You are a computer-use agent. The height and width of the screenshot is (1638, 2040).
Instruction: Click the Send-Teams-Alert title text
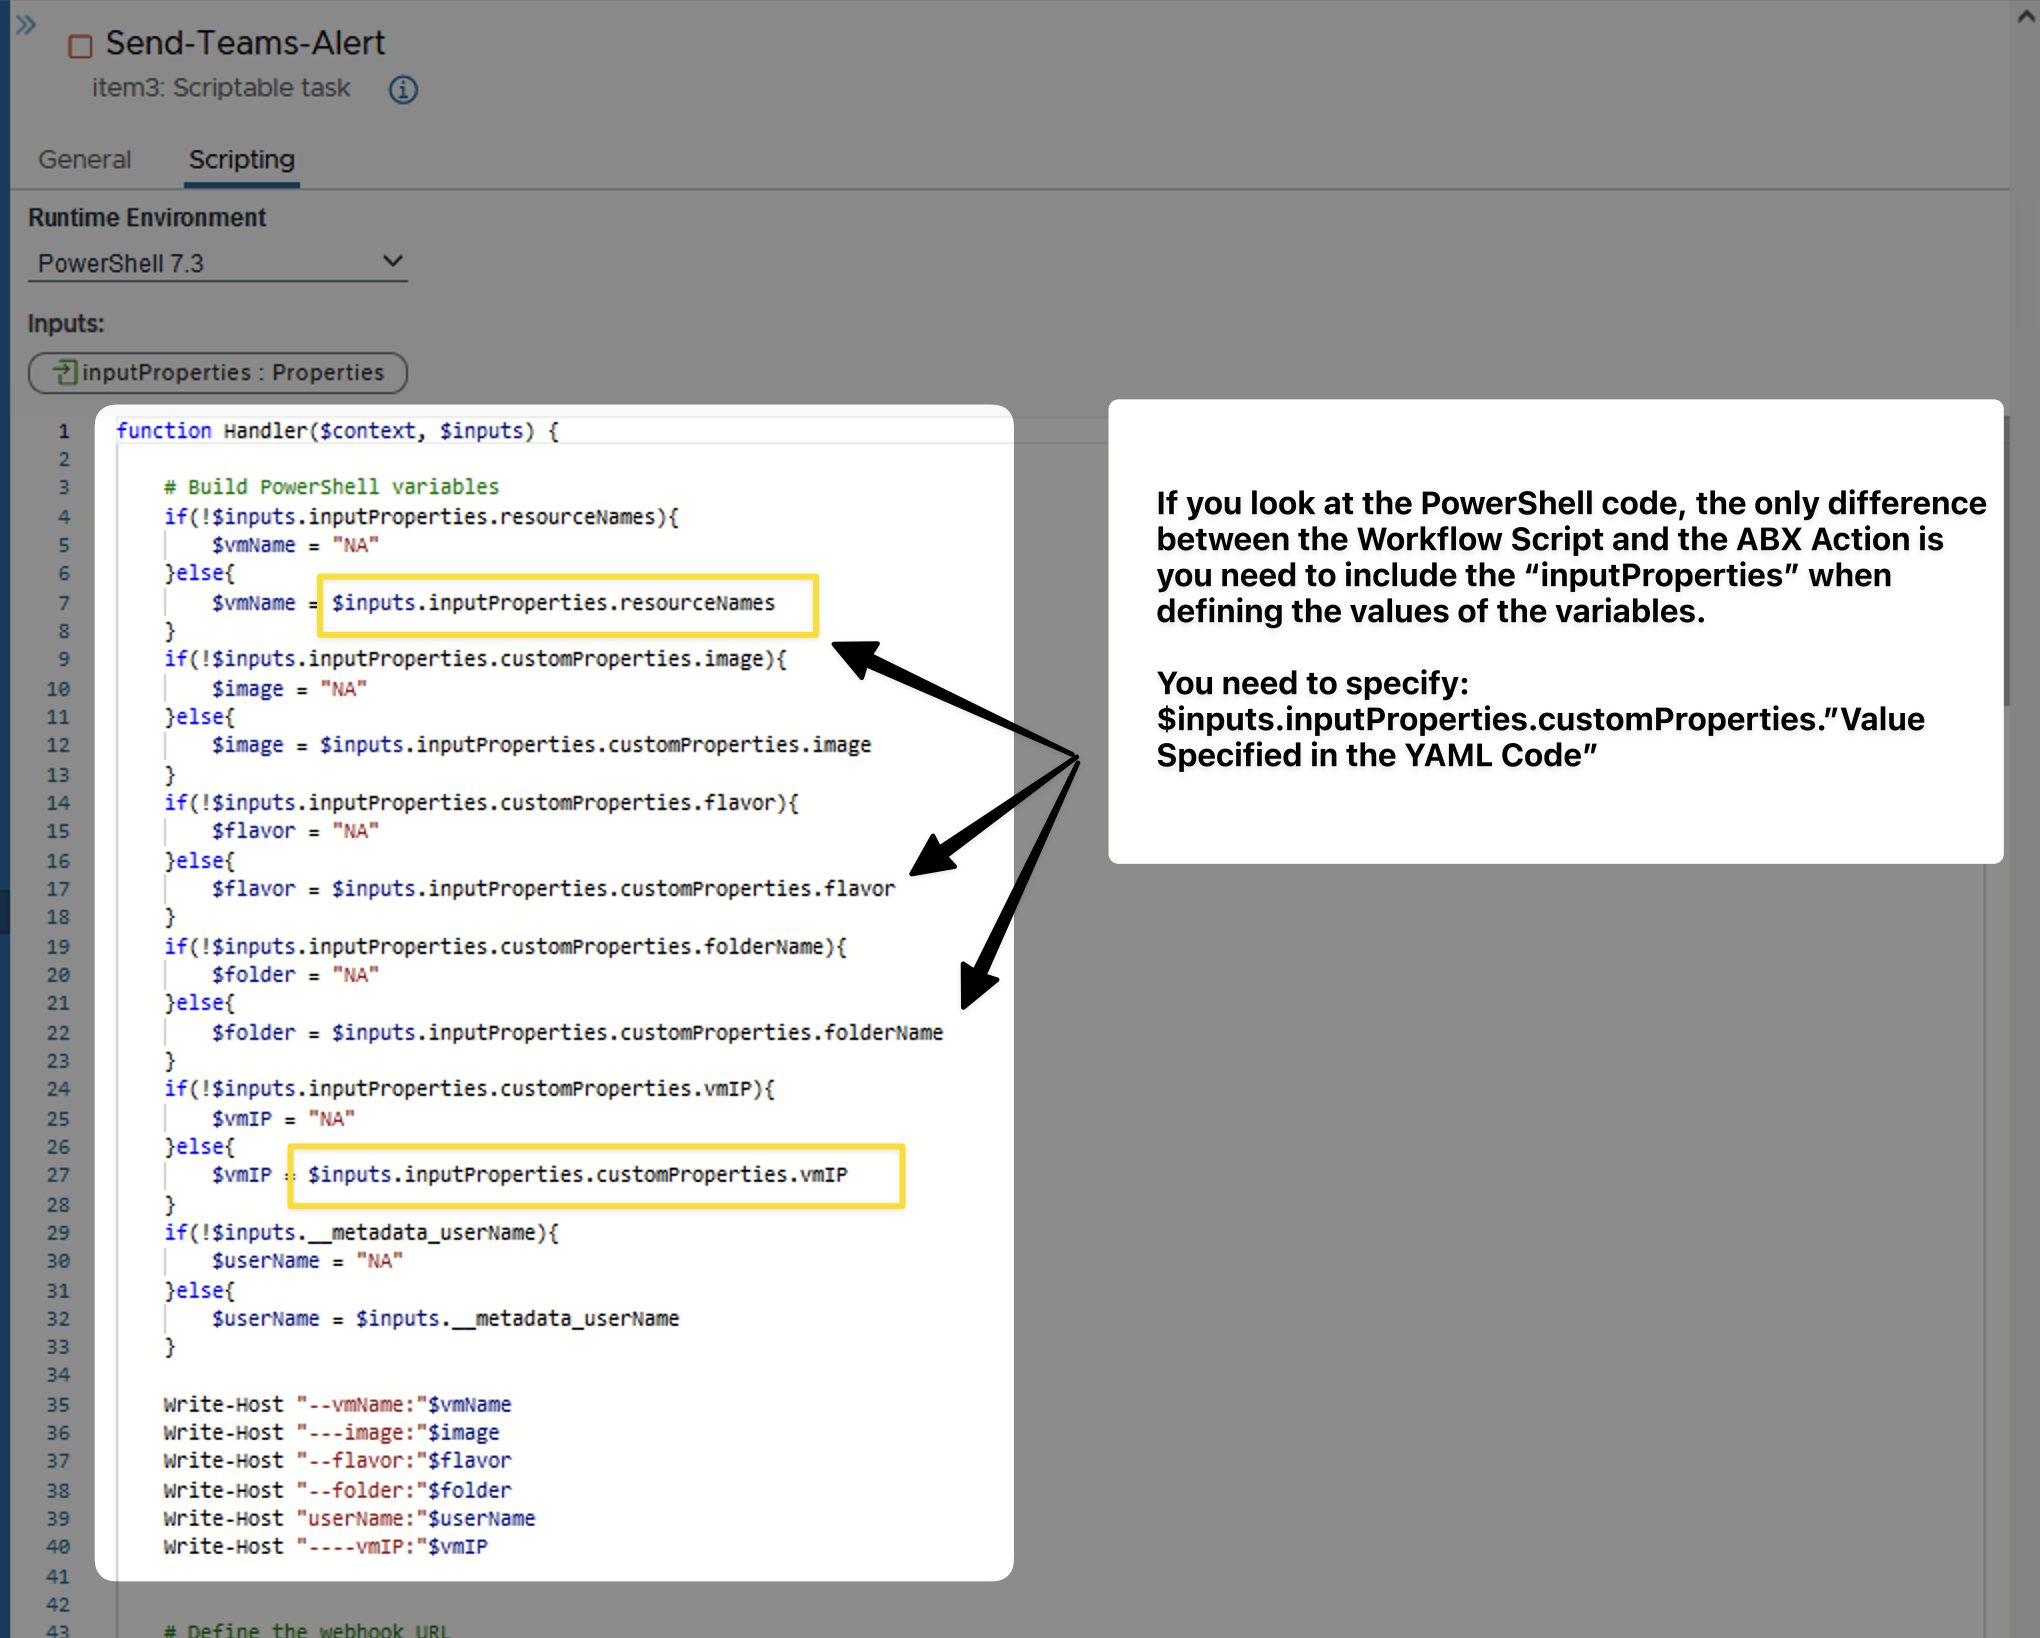245,44
